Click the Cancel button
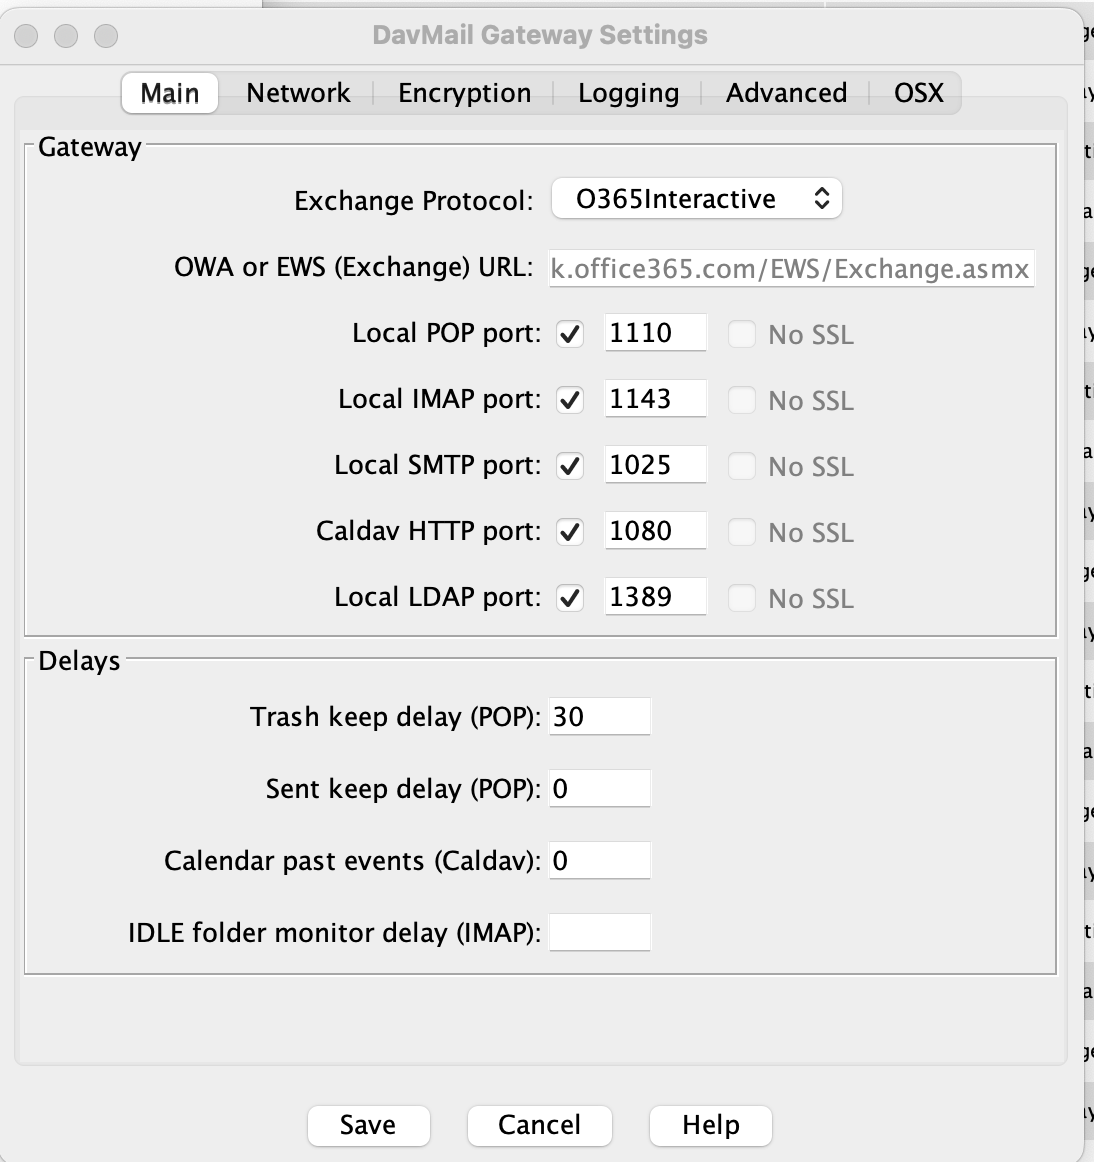Viewport: 1094px width, 1162px height. coord(539,1125)
